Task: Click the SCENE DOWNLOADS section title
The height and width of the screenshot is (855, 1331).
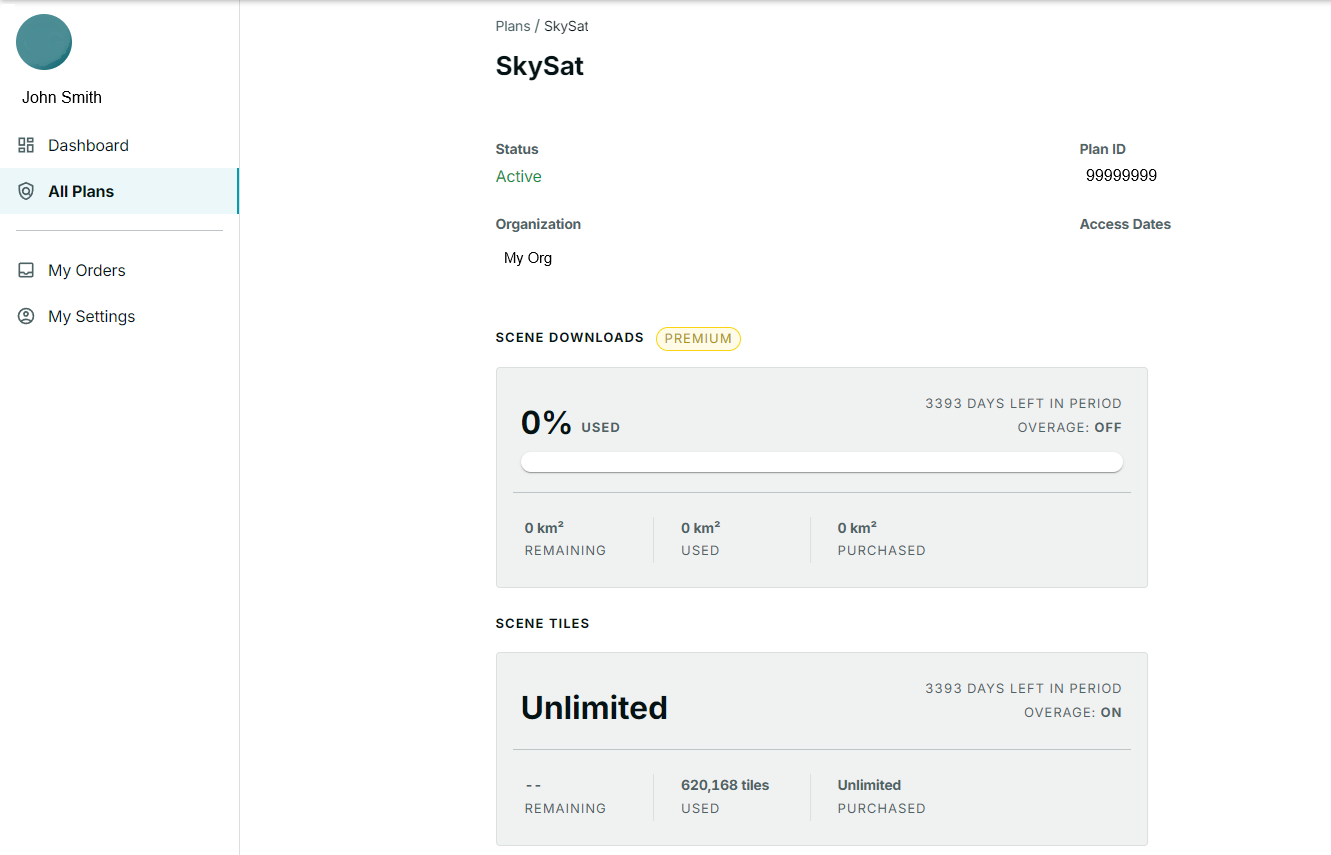Action: tap(570, 338)
